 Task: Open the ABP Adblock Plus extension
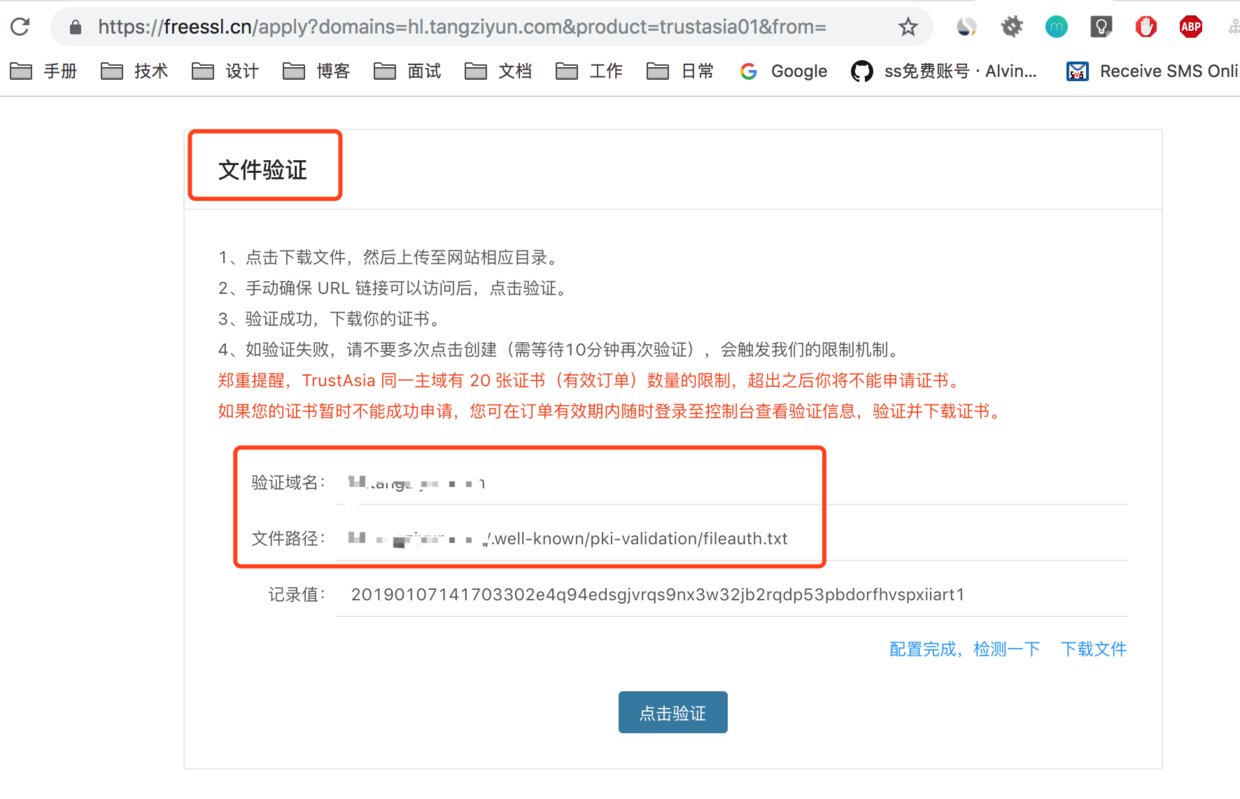1190,26
